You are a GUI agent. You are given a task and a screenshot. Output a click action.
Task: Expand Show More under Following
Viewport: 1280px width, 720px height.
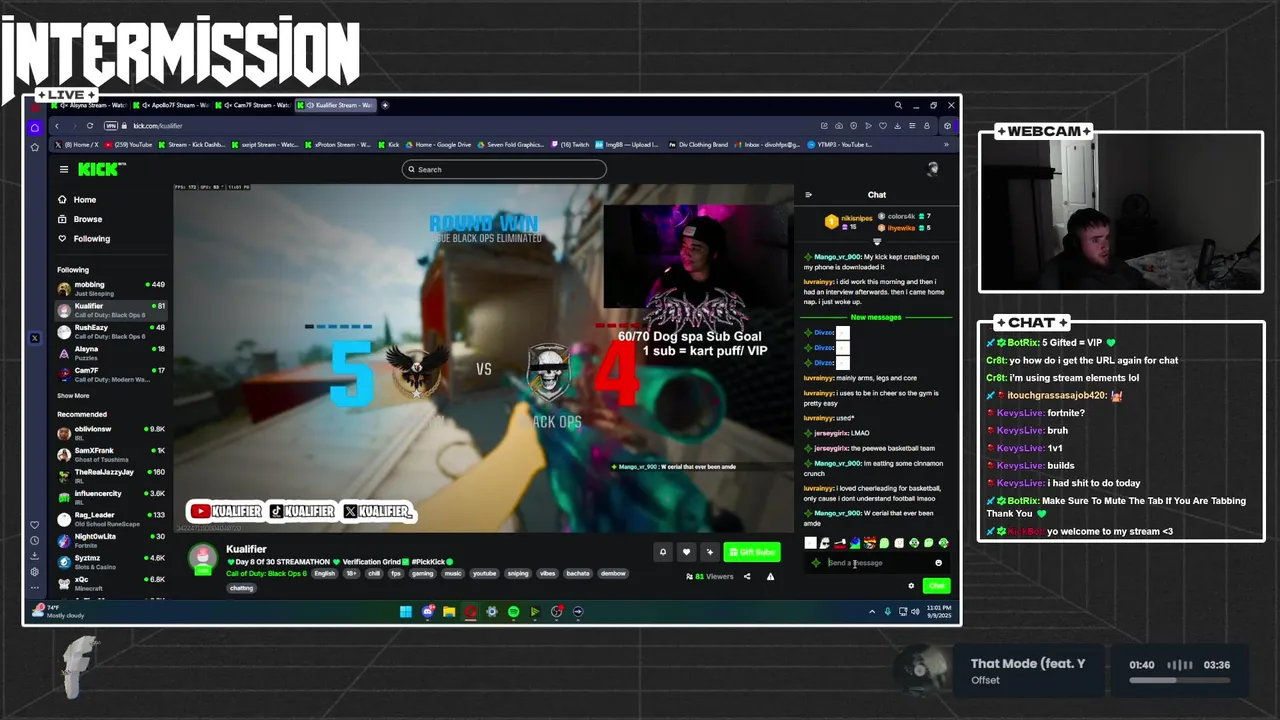click(x=73, y=396)
